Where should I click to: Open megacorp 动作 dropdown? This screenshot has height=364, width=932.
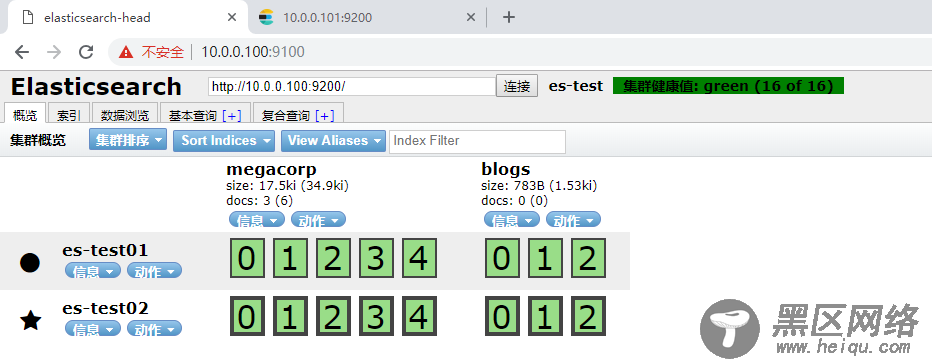pos(318,220)
